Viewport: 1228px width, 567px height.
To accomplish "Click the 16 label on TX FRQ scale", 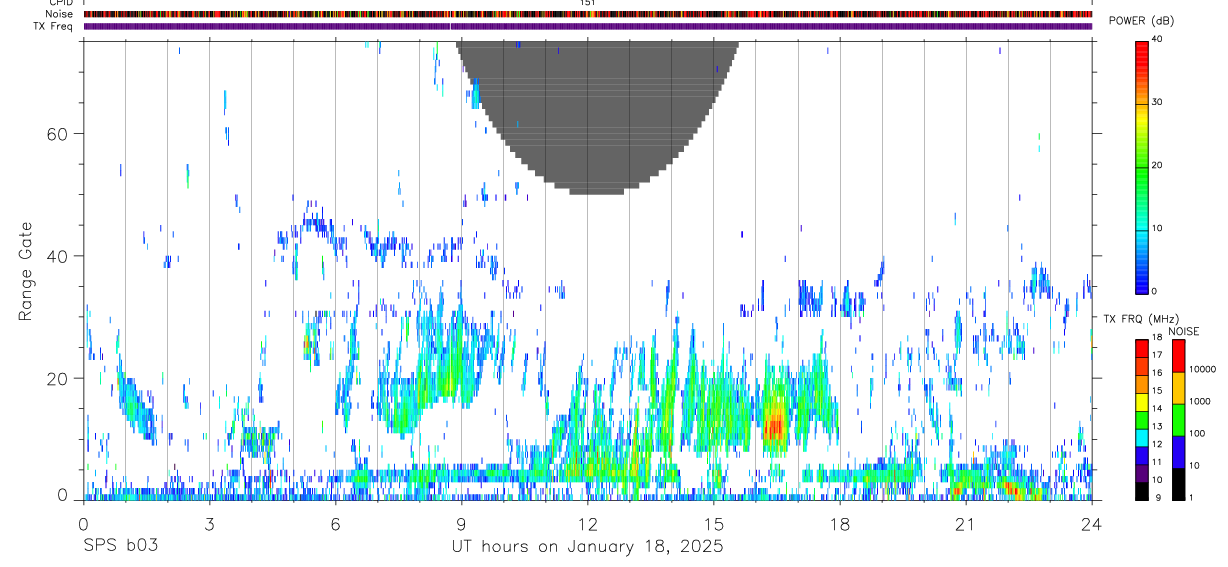I will (x=1157, y=373).
